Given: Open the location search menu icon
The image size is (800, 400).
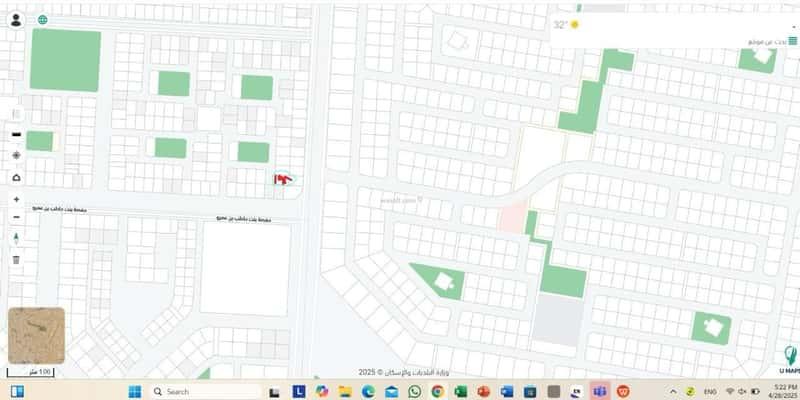Looking at the screenshot, I should [x=791, y=41].
